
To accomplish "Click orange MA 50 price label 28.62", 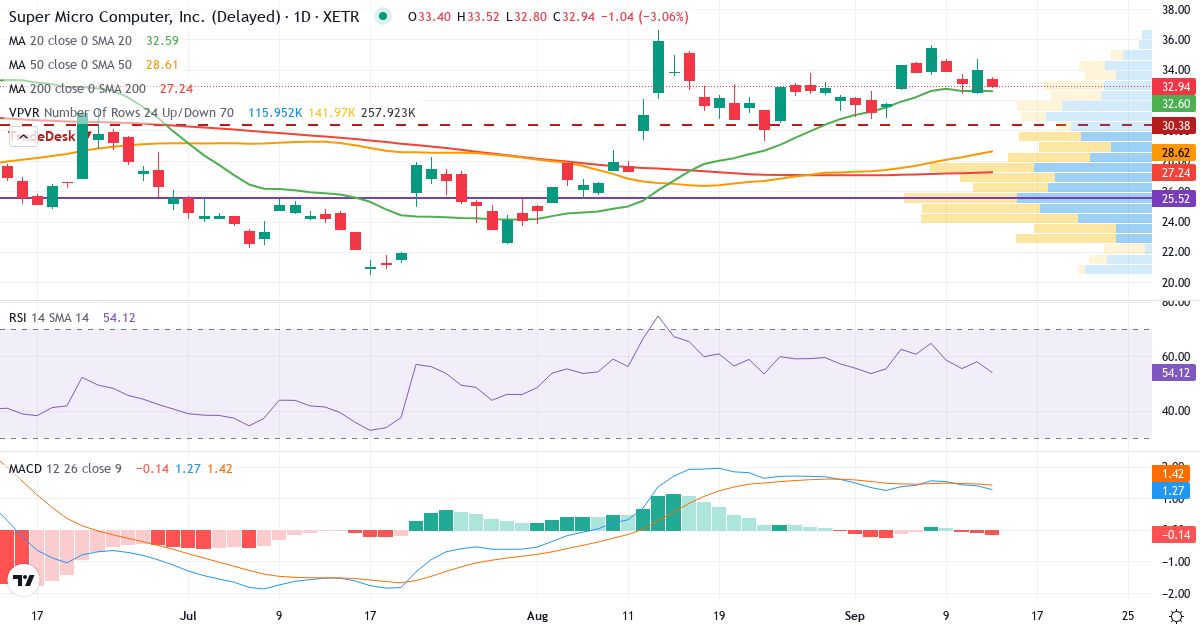I will [x=1173, y=152].
